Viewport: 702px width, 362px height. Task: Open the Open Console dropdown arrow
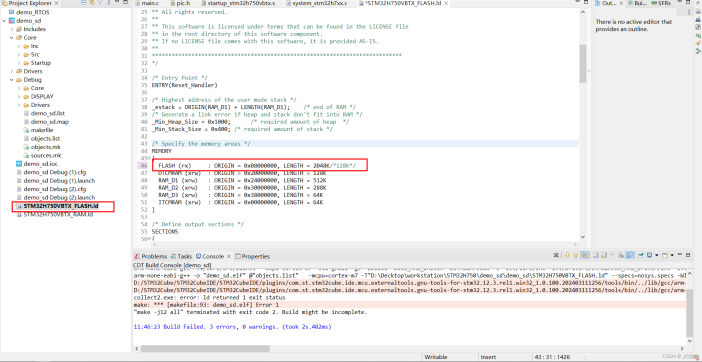click(672, 256)
